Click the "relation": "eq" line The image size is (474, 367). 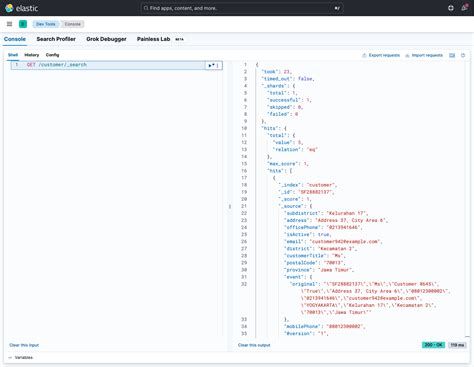295,150
